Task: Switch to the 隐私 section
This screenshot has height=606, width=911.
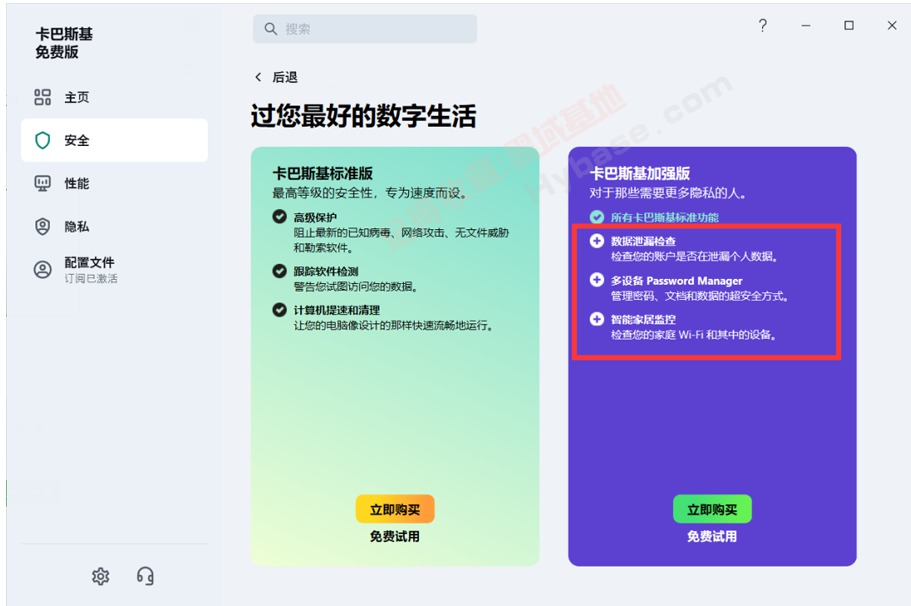Action: (114, 227)
